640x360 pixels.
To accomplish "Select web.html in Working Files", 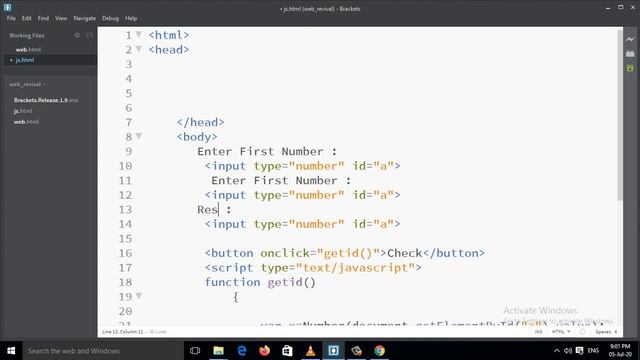I will [28, 49].
